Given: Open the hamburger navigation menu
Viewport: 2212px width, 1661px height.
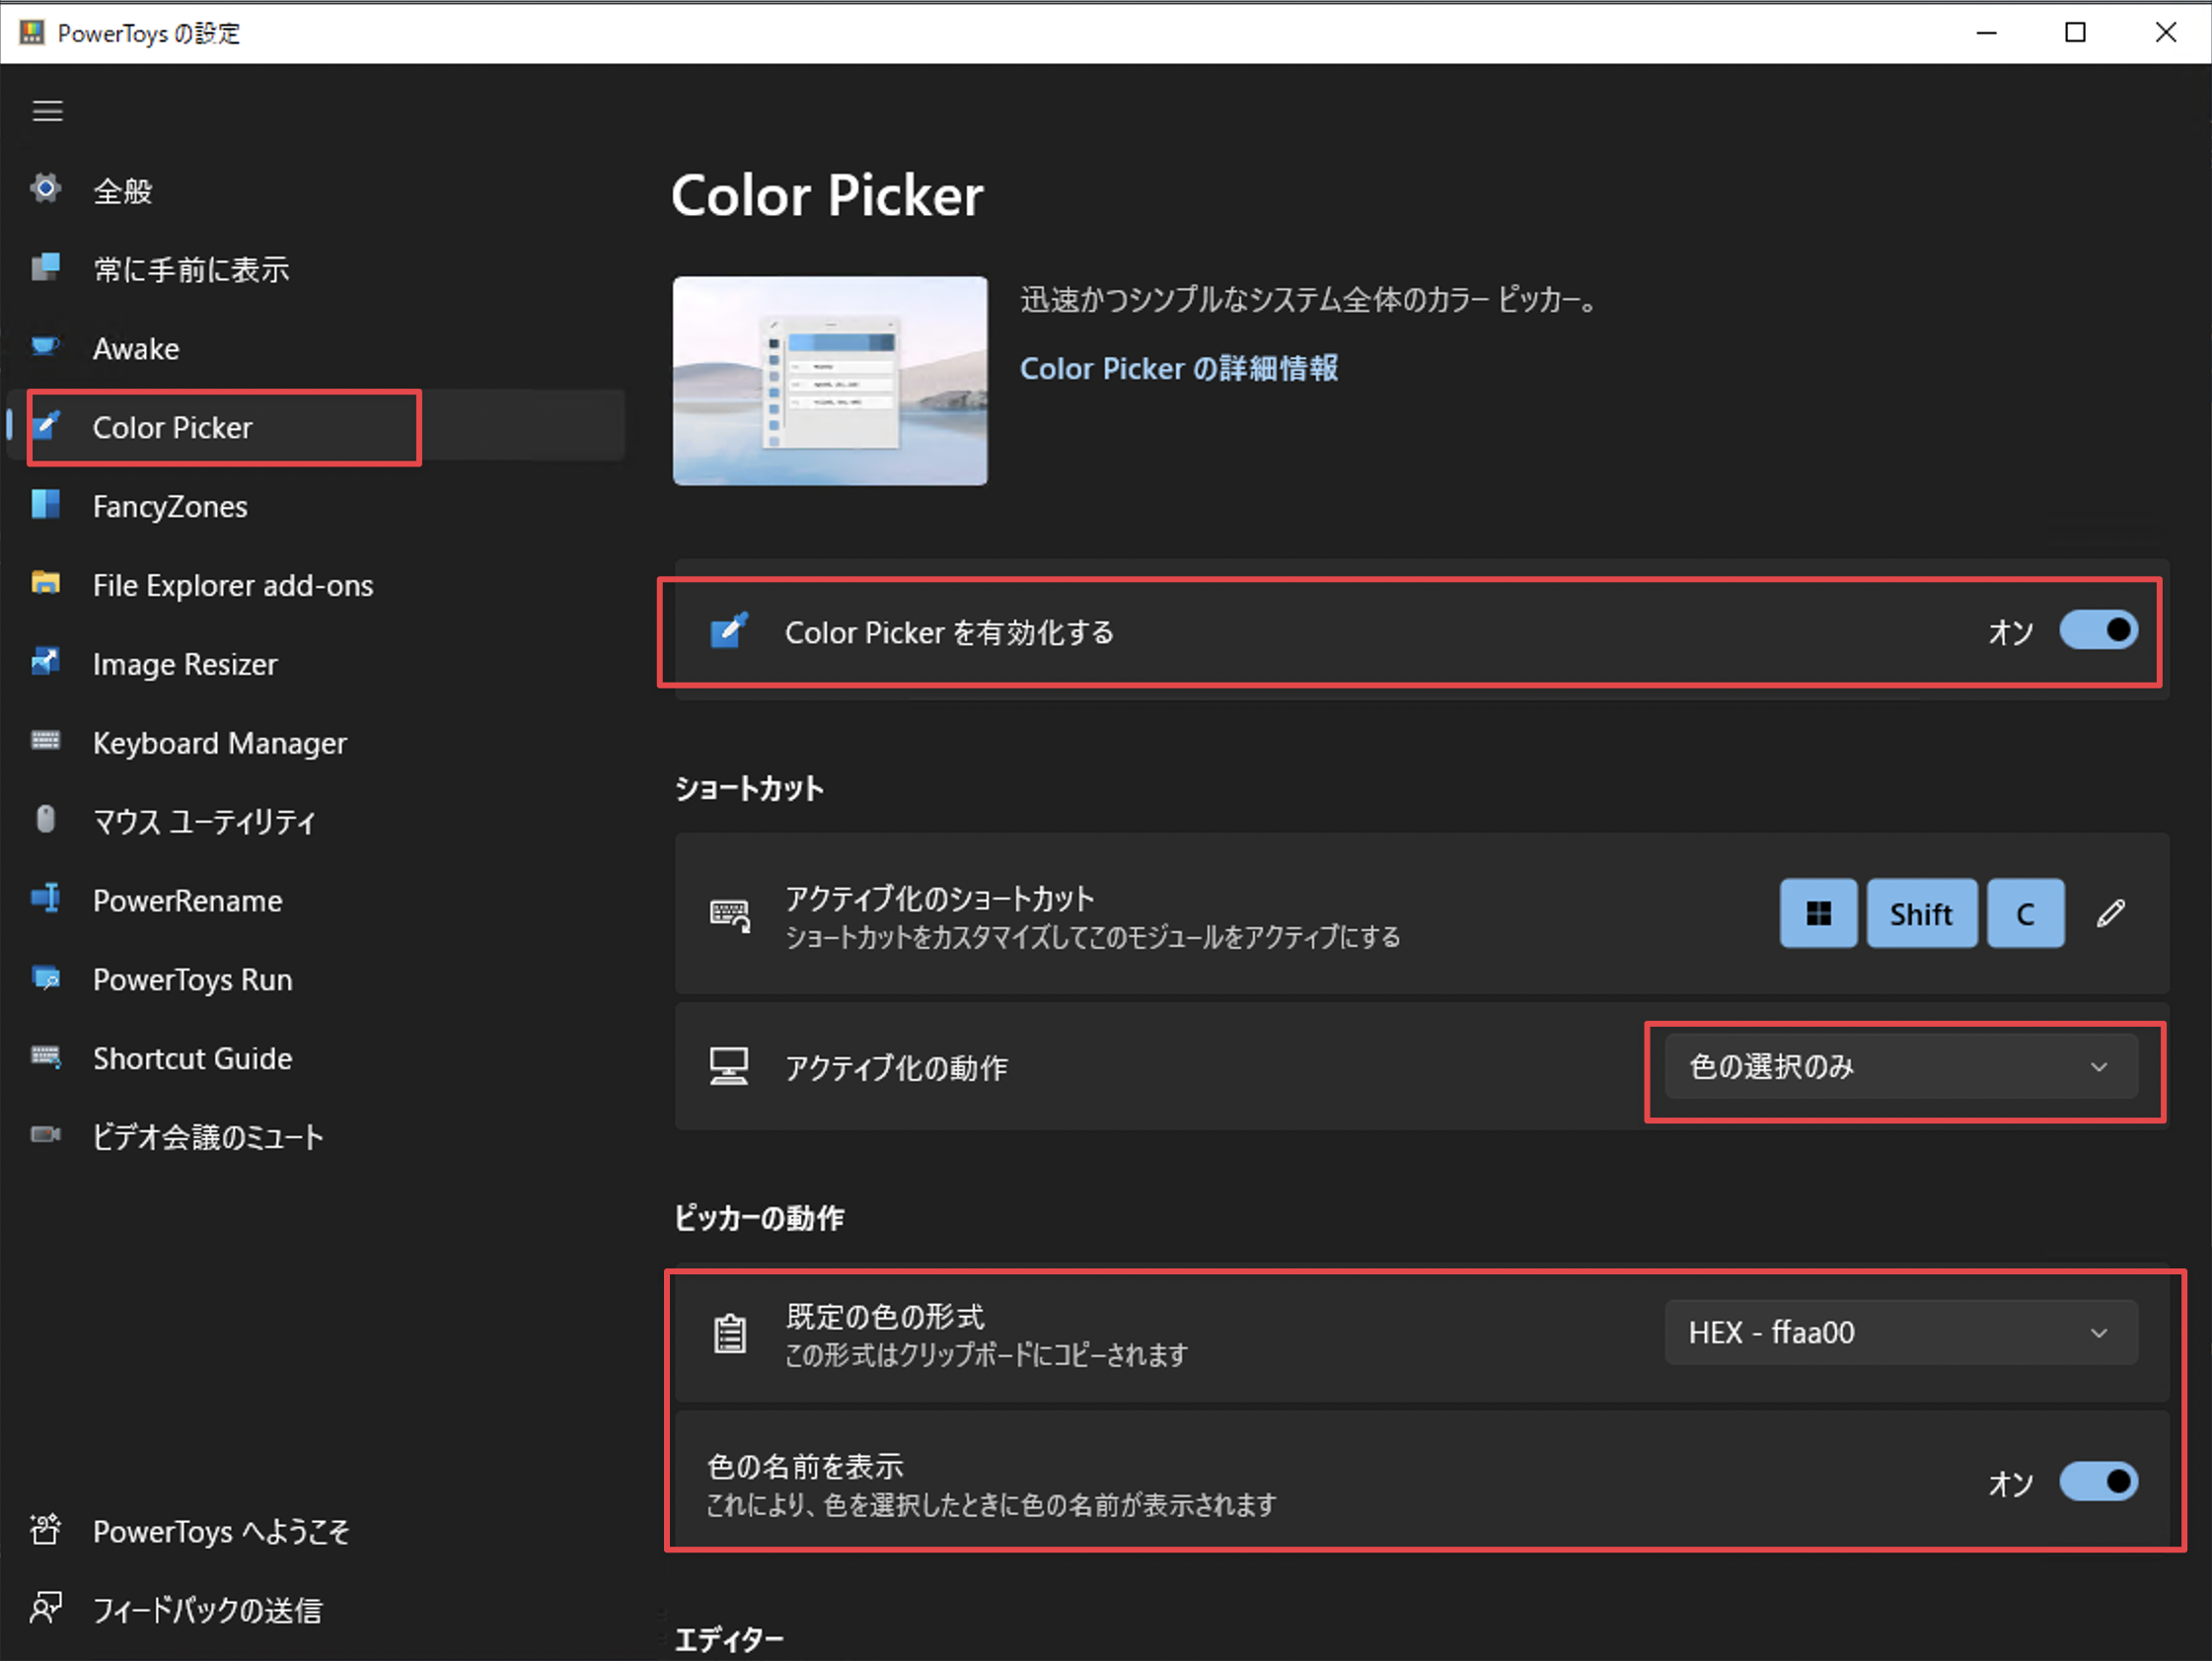Looking at the screenshot, I should [47, 111].
